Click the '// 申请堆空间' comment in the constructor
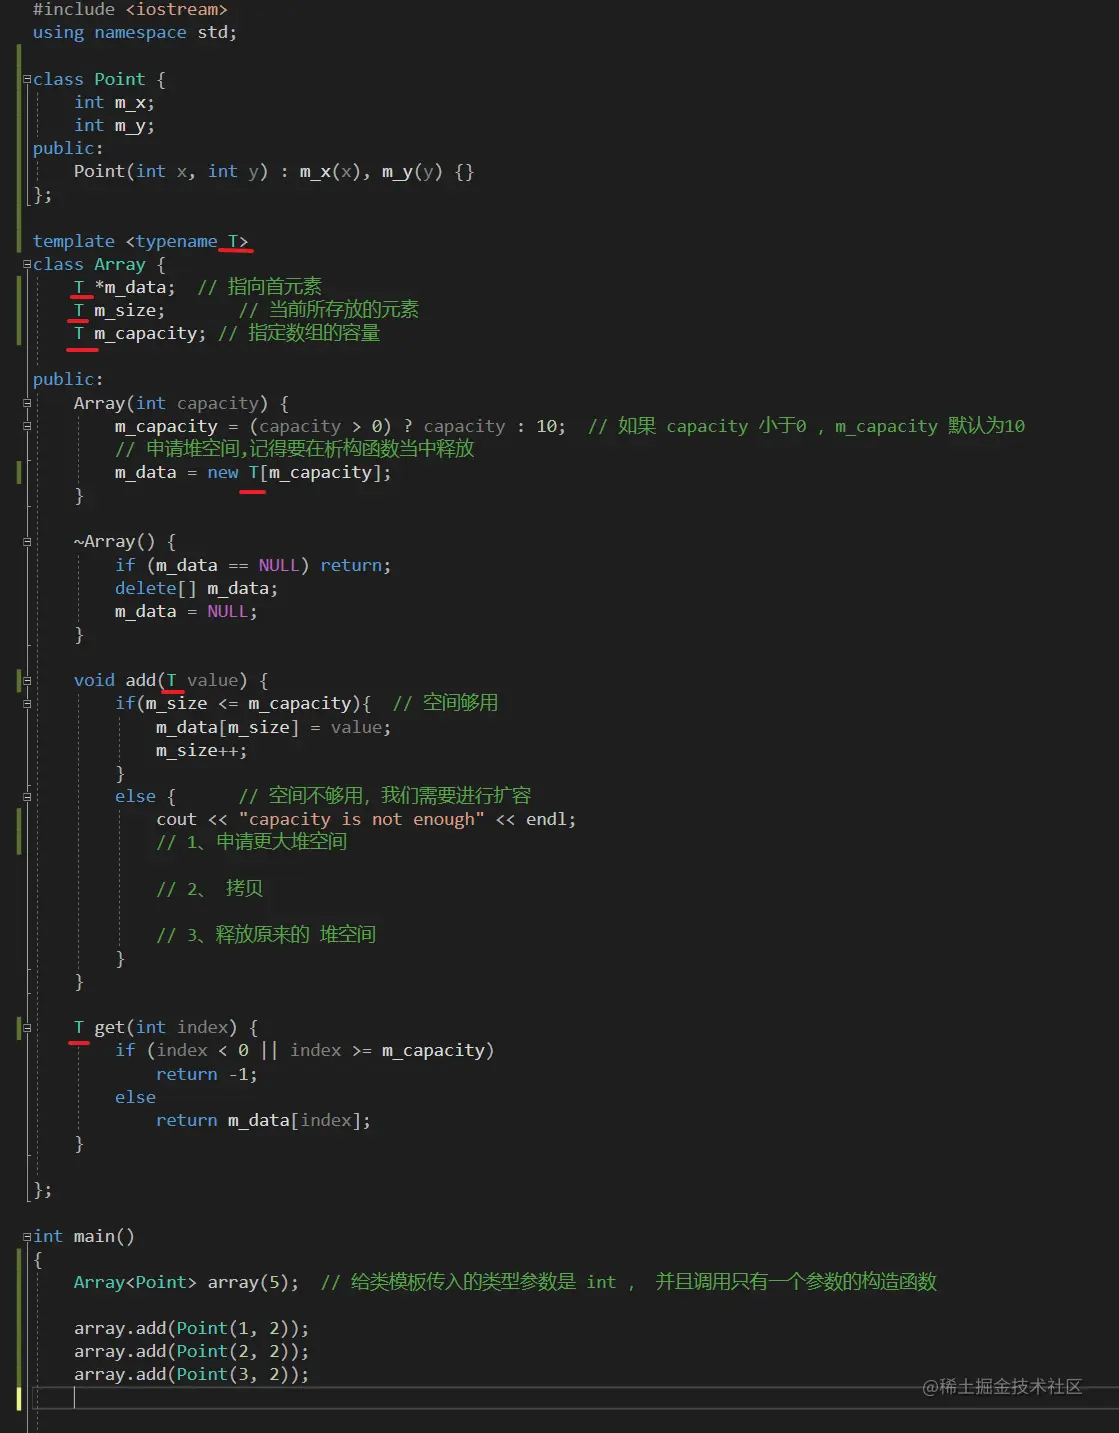This screenshot has height=1433, width=1119. (x=295, y=449)
